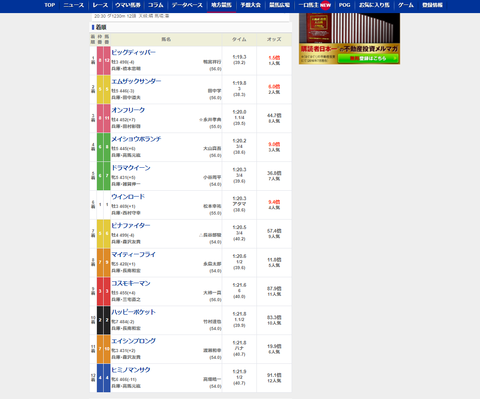The height and width of the screenshot is (399, 480).
Task: Open horse エイシンブロング link
Action: coord(133,341)
